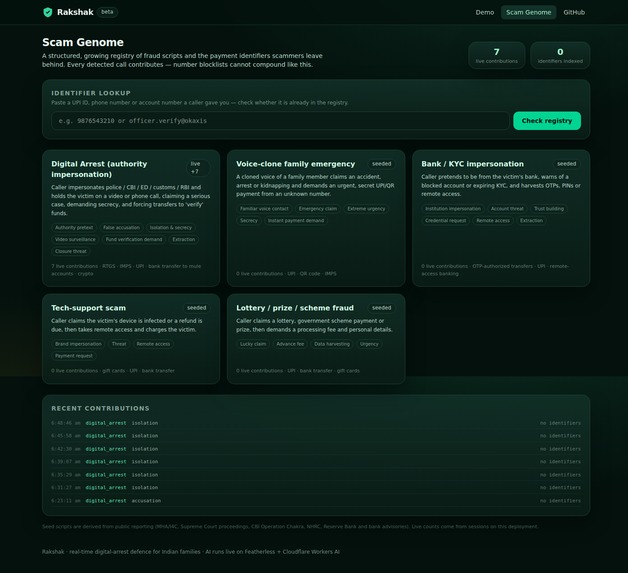Click the seeded badge on Tech-support scam card
Image resolution: width=628 pixels, height=573 pixels.
tap(196, 308)
